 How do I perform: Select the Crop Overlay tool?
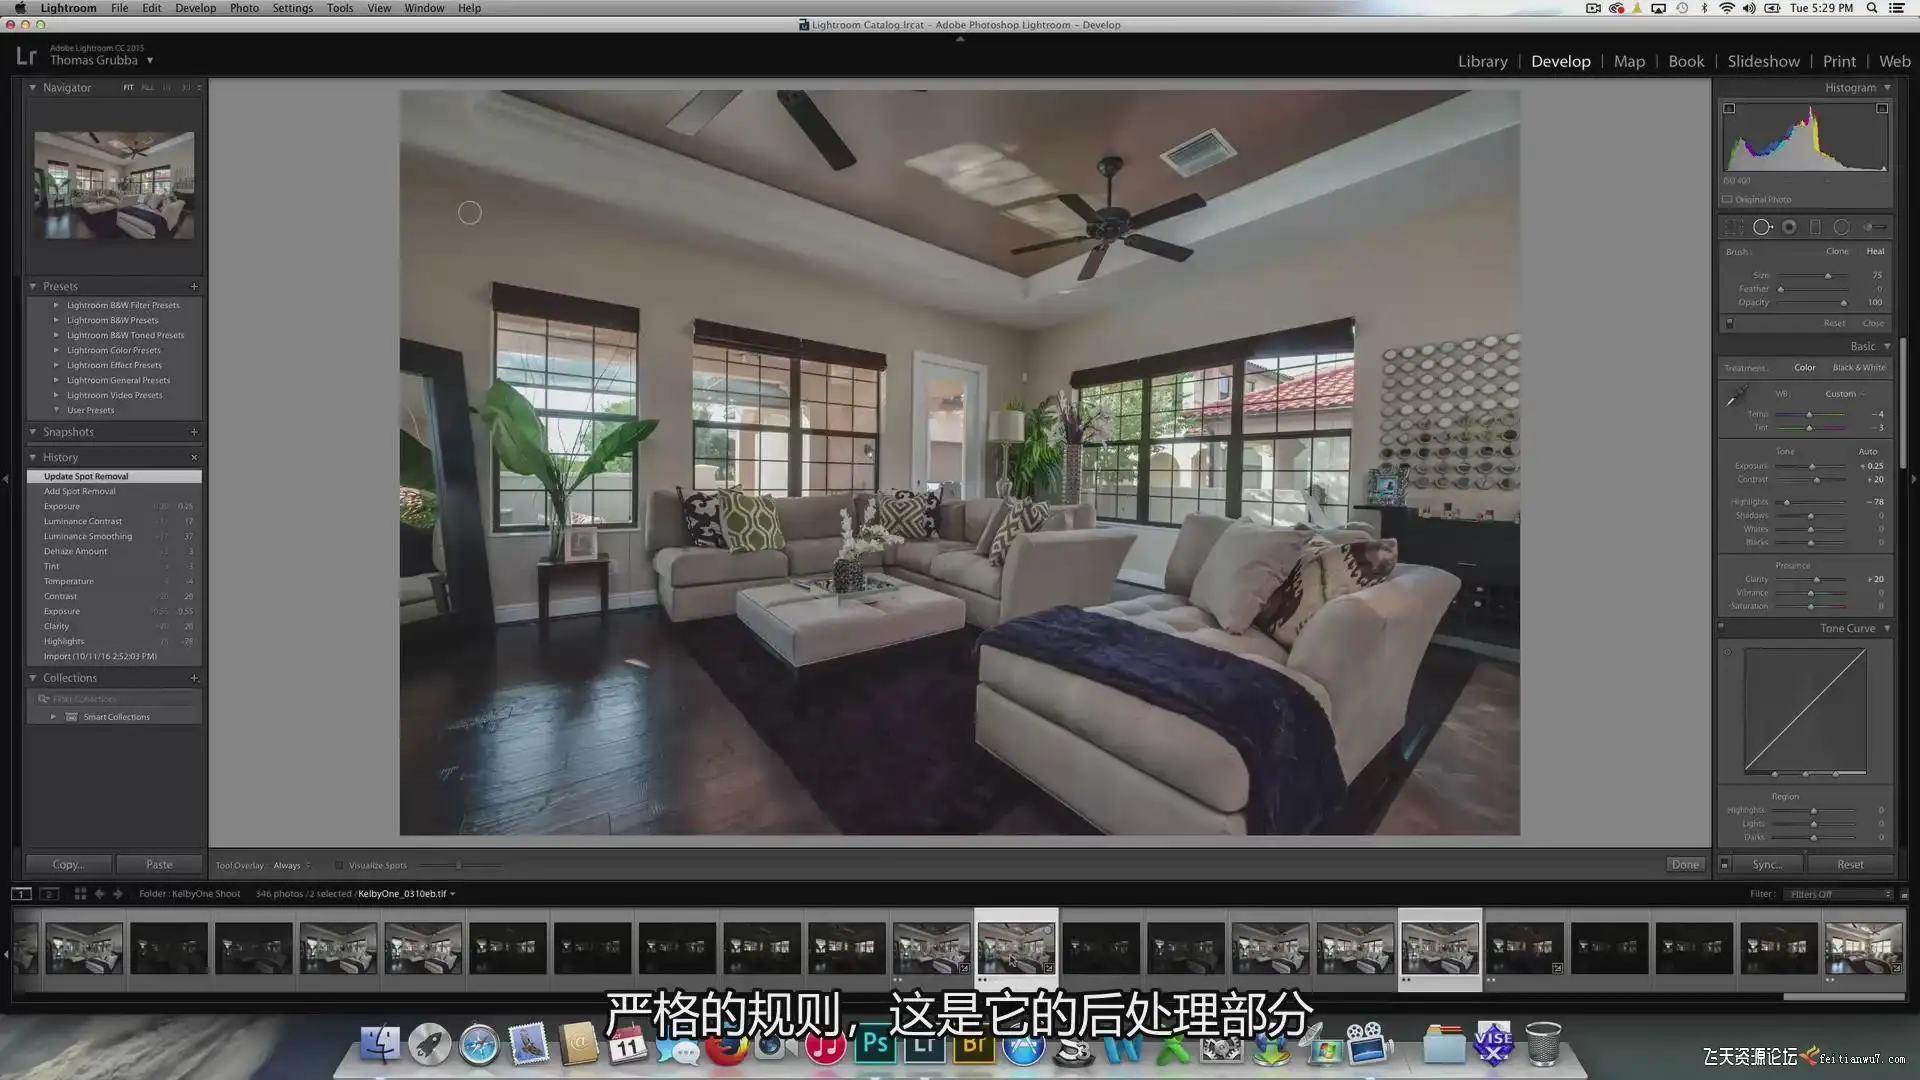coord(1734,227)
